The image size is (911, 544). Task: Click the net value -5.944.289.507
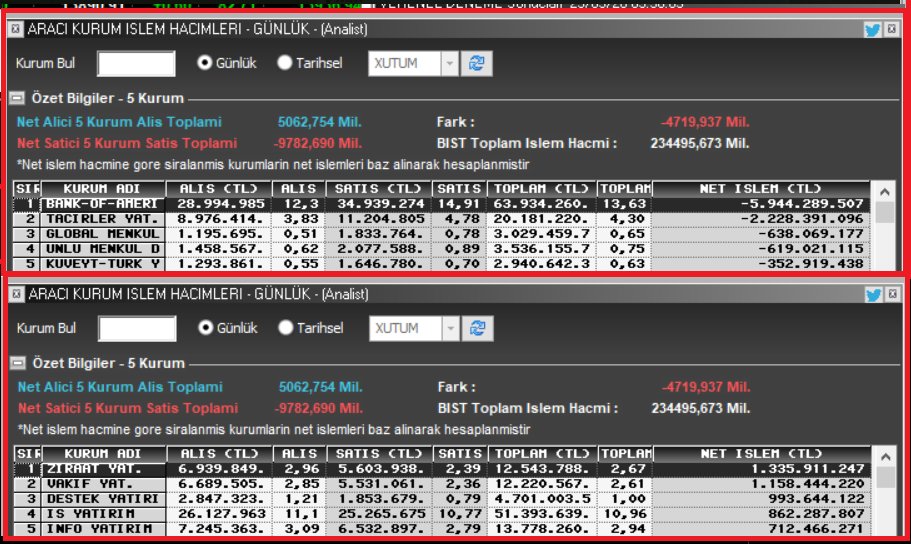(x=802, y=204)
